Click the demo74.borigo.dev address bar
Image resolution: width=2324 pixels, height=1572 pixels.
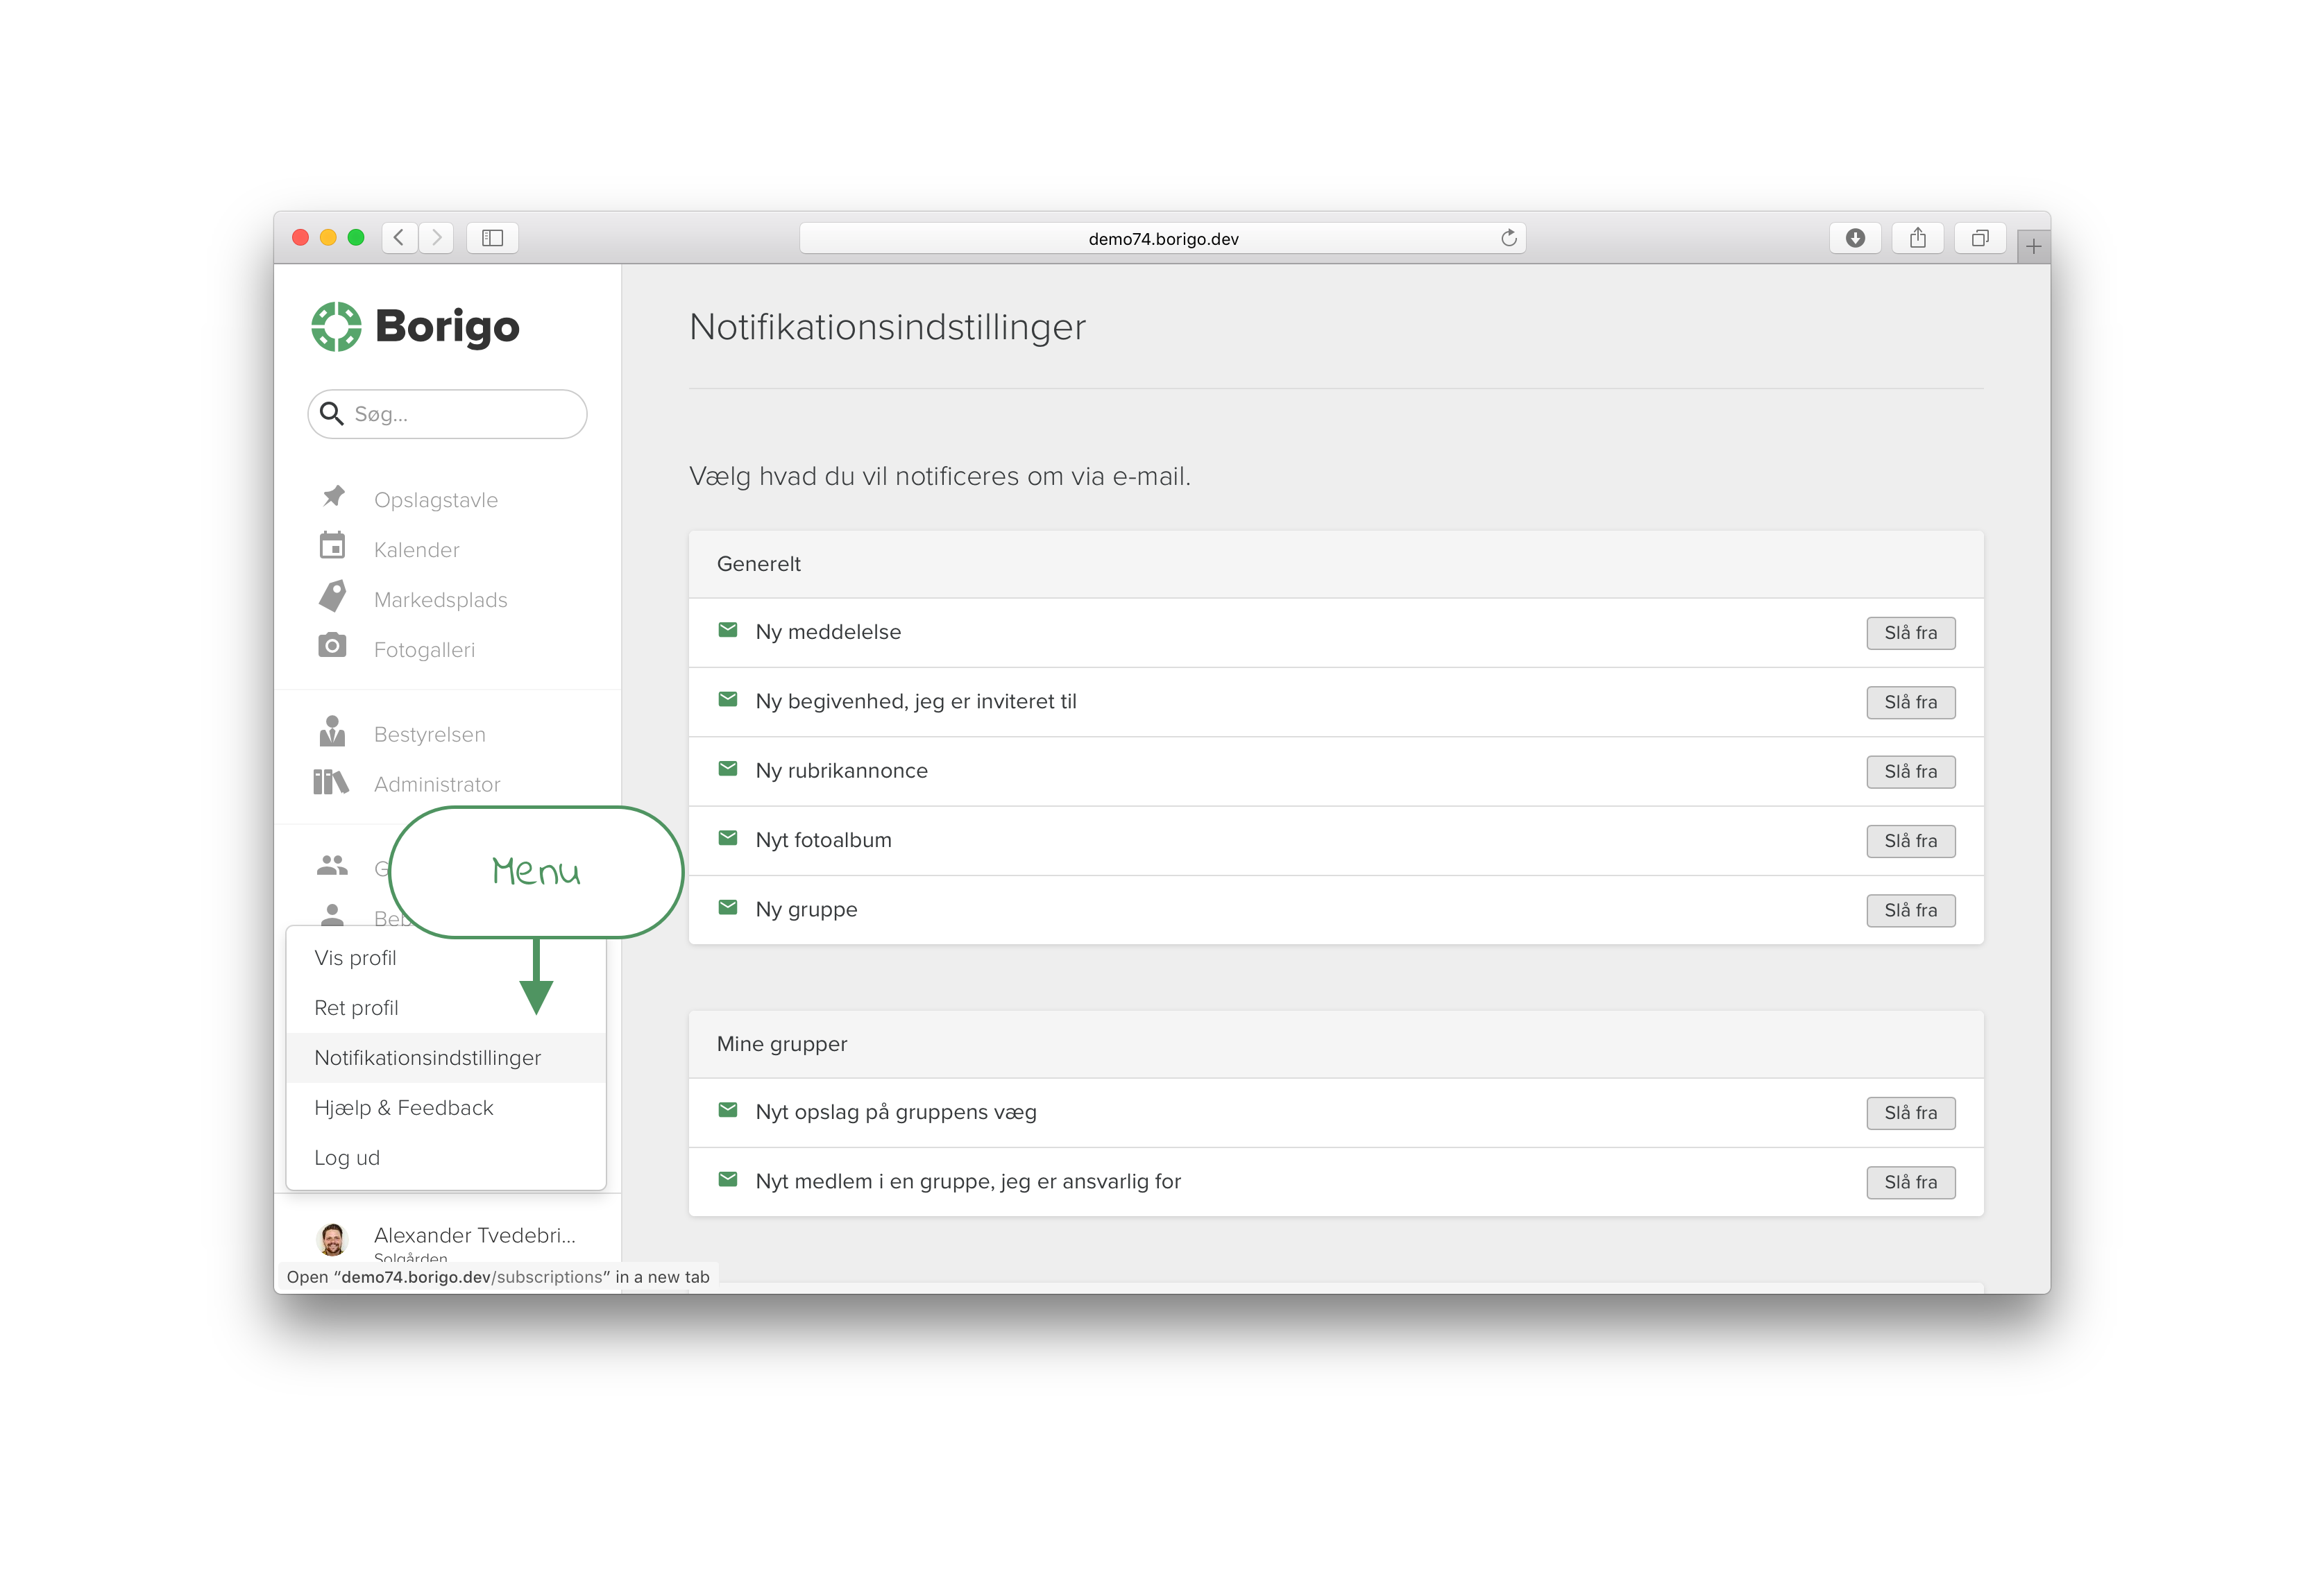[x=1162, y=238]
